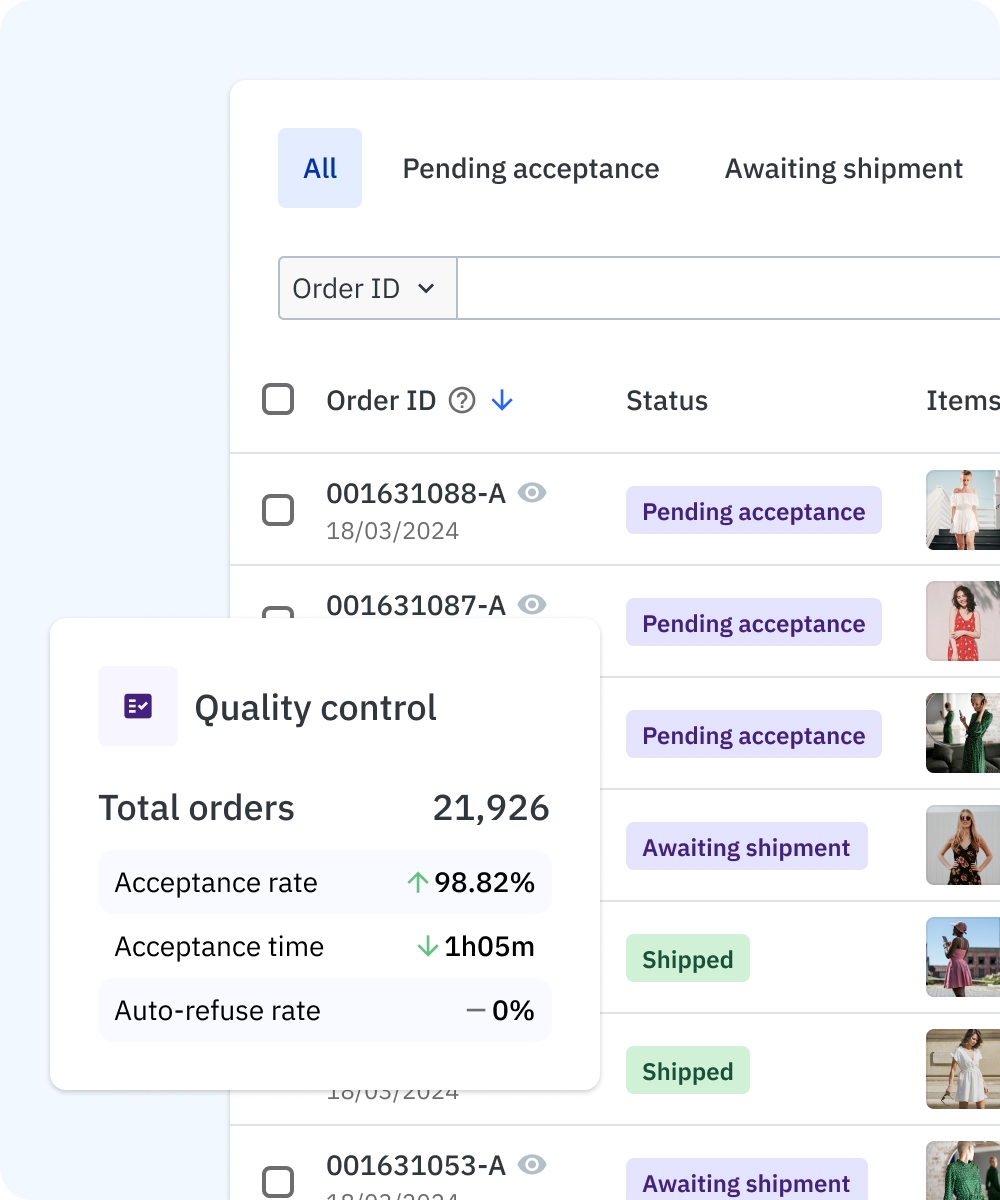Switch to the Awaiting shipment tab

point(844,169)
